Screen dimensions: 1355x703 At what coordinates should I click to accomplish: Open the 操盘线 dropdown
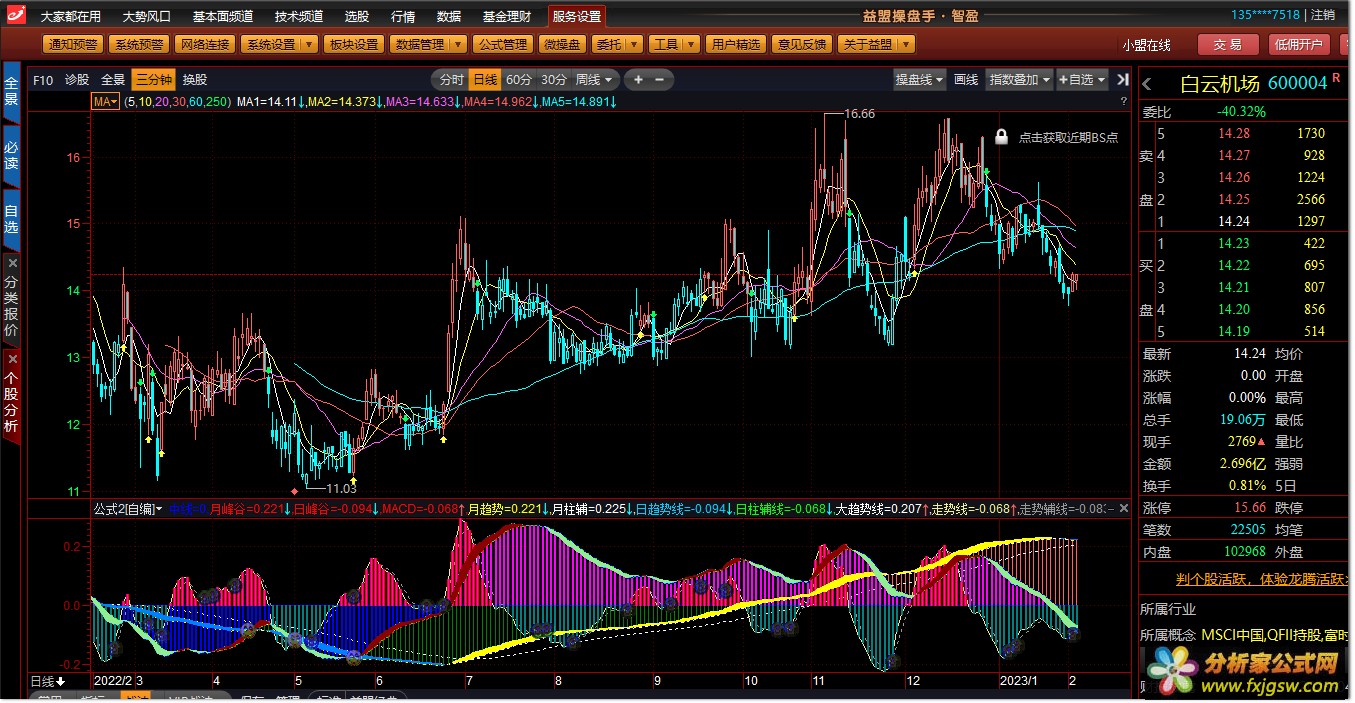[920, 80]
